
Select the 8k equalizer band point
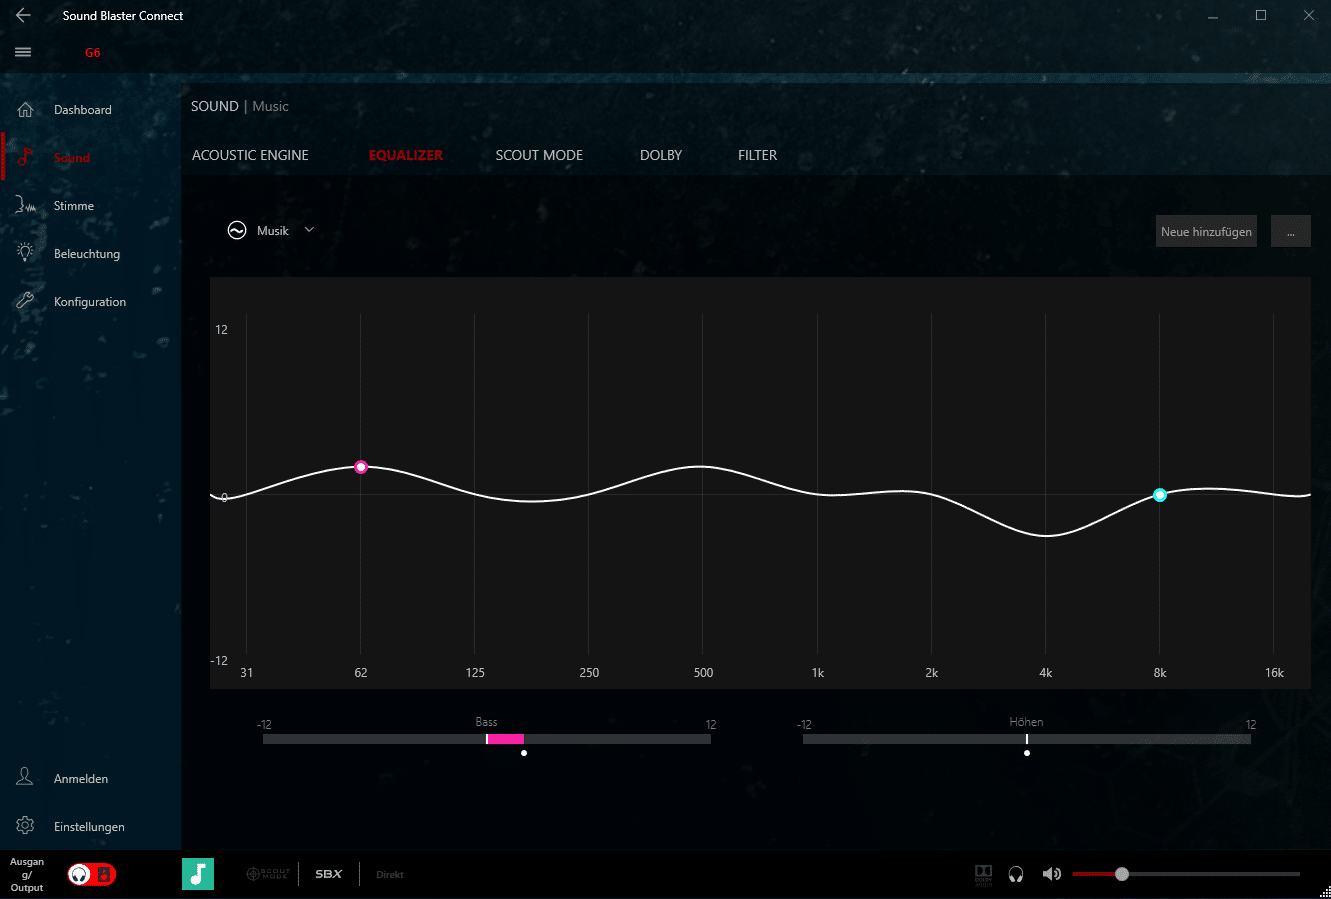pyautogui.click(x=1160, y=495)
